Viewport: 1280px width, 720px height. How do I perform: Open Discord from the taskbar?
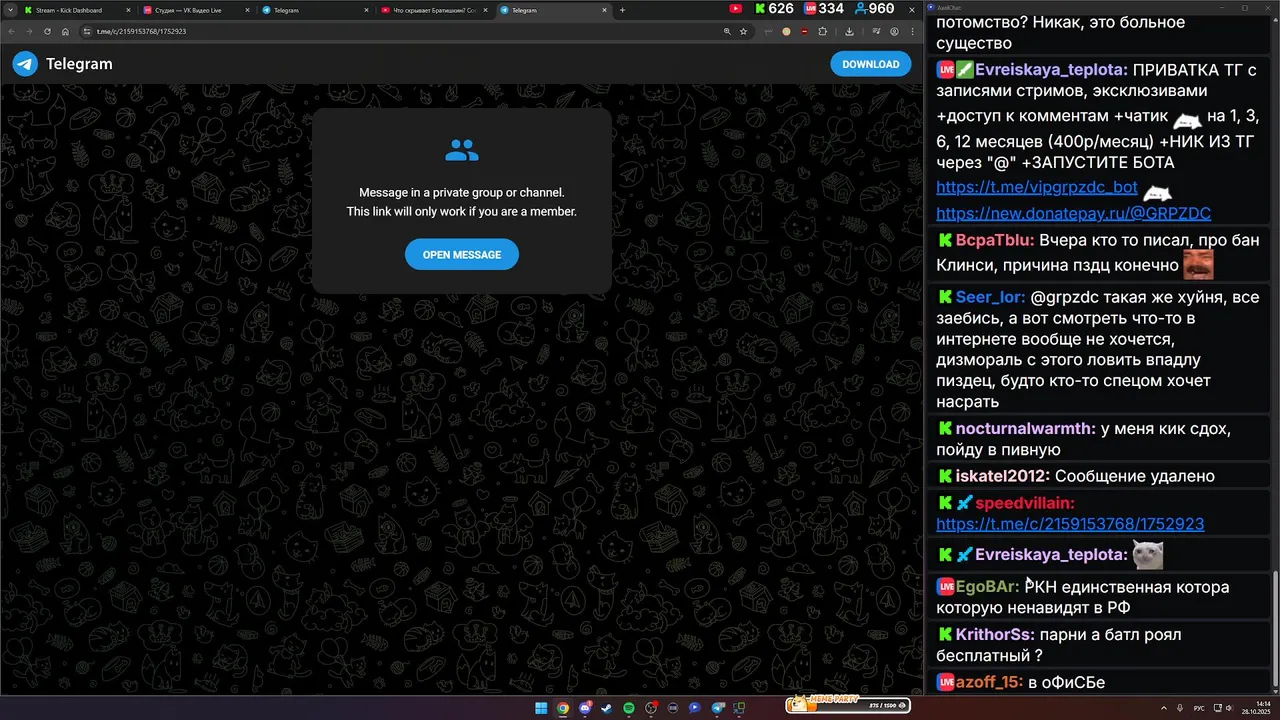pyautogui.click(x=585, y=708)
